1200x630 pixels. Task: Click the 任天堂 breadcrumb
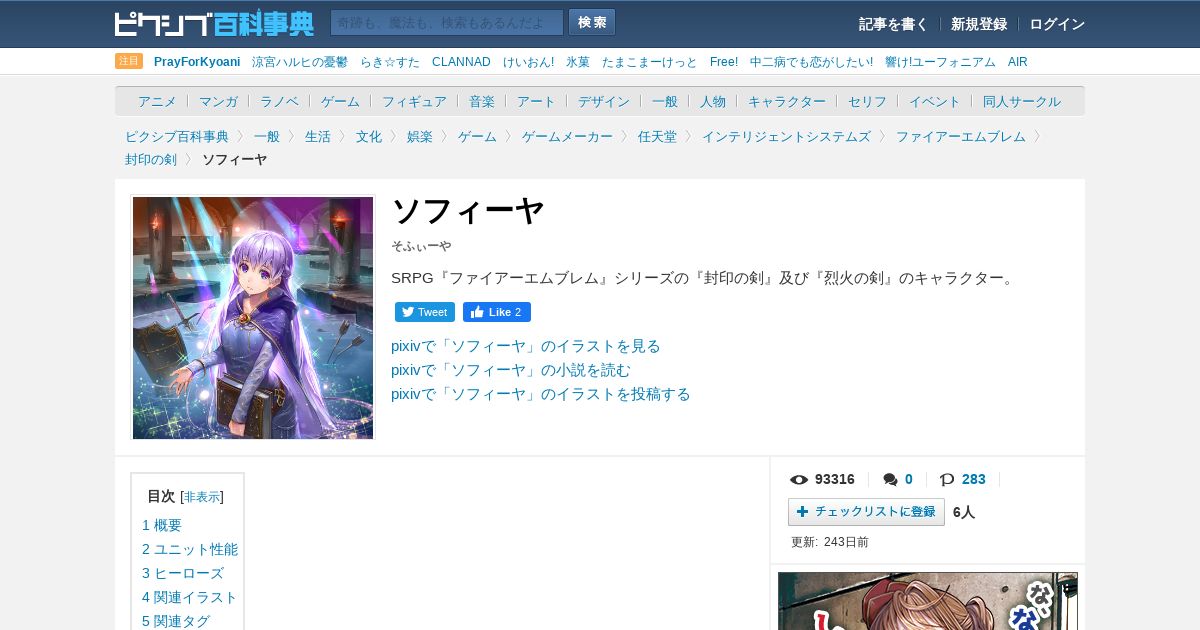(657, 136)
